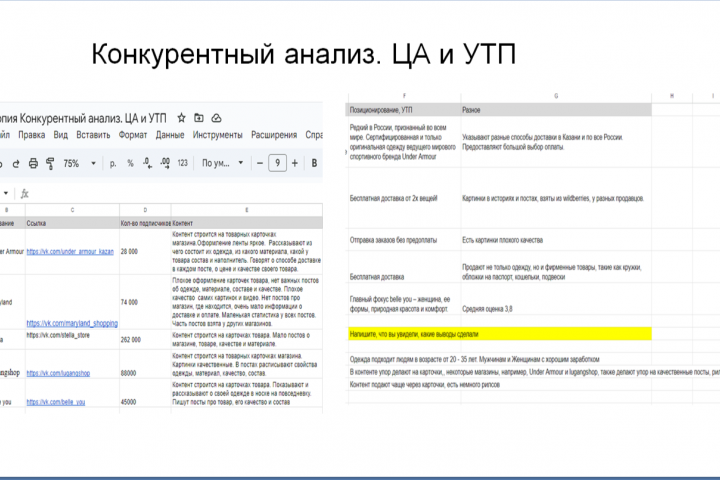This screenshot has height=480, width=720.
Task: Open the 123 number formats menu
Action: point(182,163)
